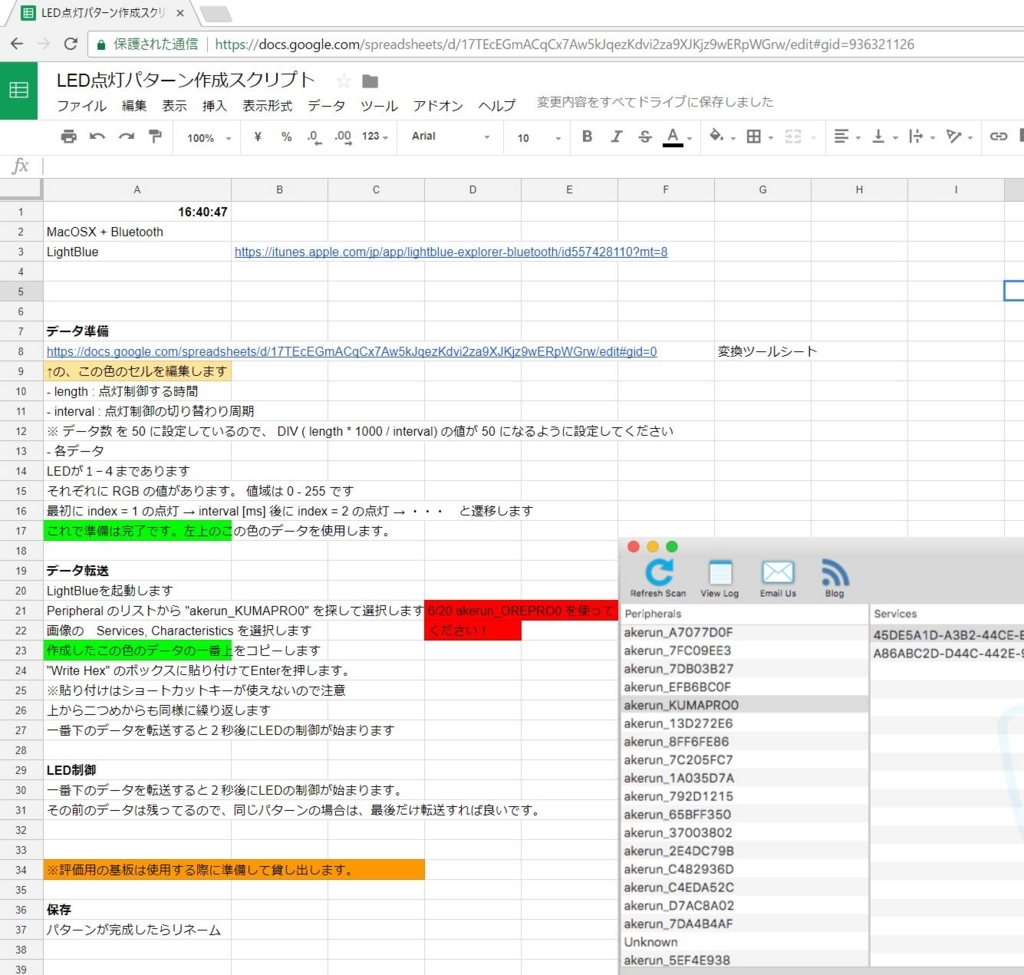
Task: Select the paint format tool
Action: click(155, 136)
